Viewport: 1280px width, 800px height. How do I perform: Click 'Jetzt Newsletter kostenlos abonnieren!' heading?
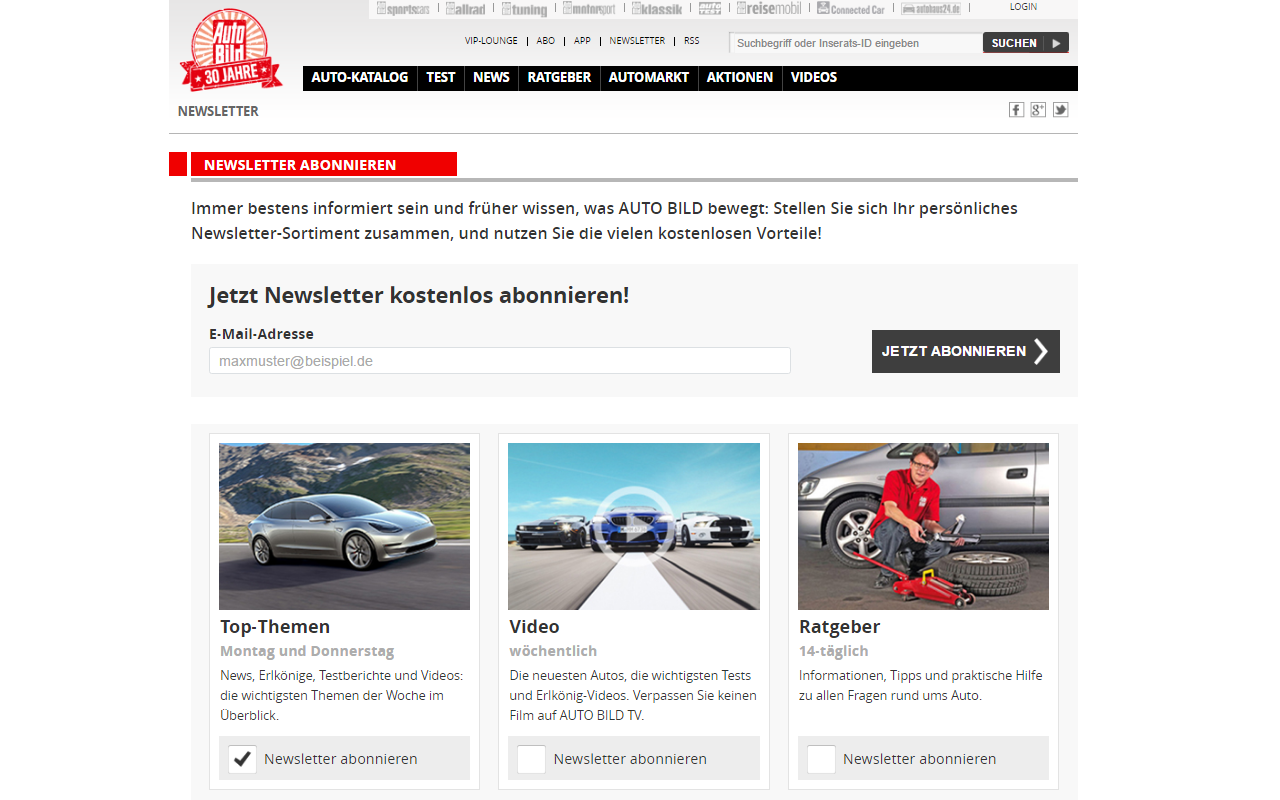tap(419, 295)
